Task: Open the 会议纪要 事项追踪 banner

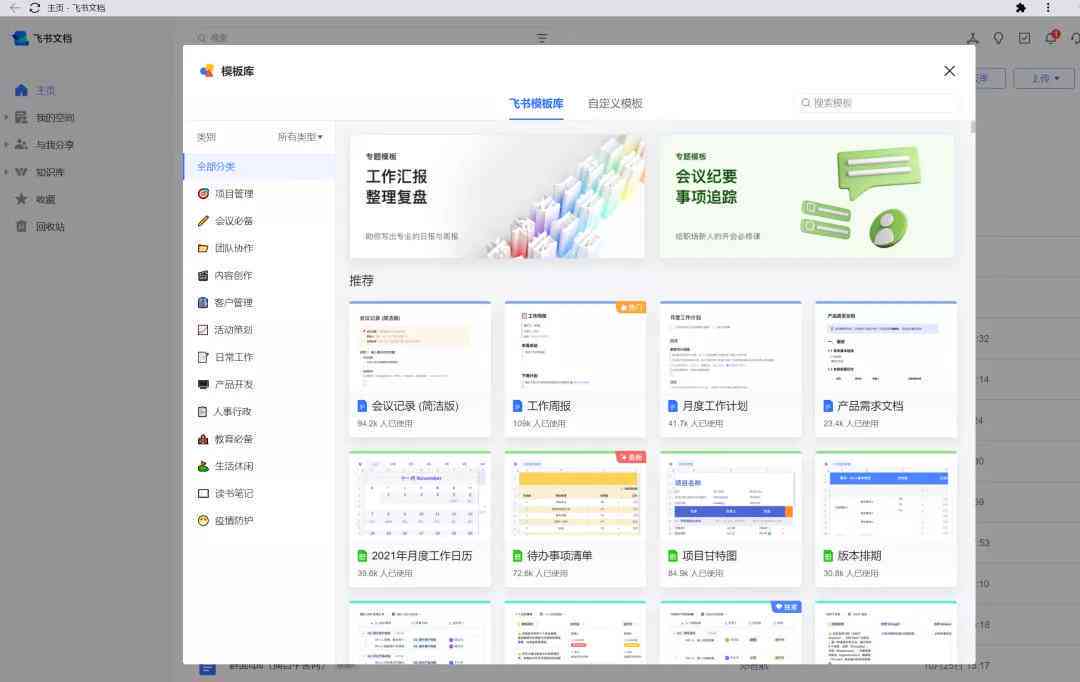Action: pos(807,196)
